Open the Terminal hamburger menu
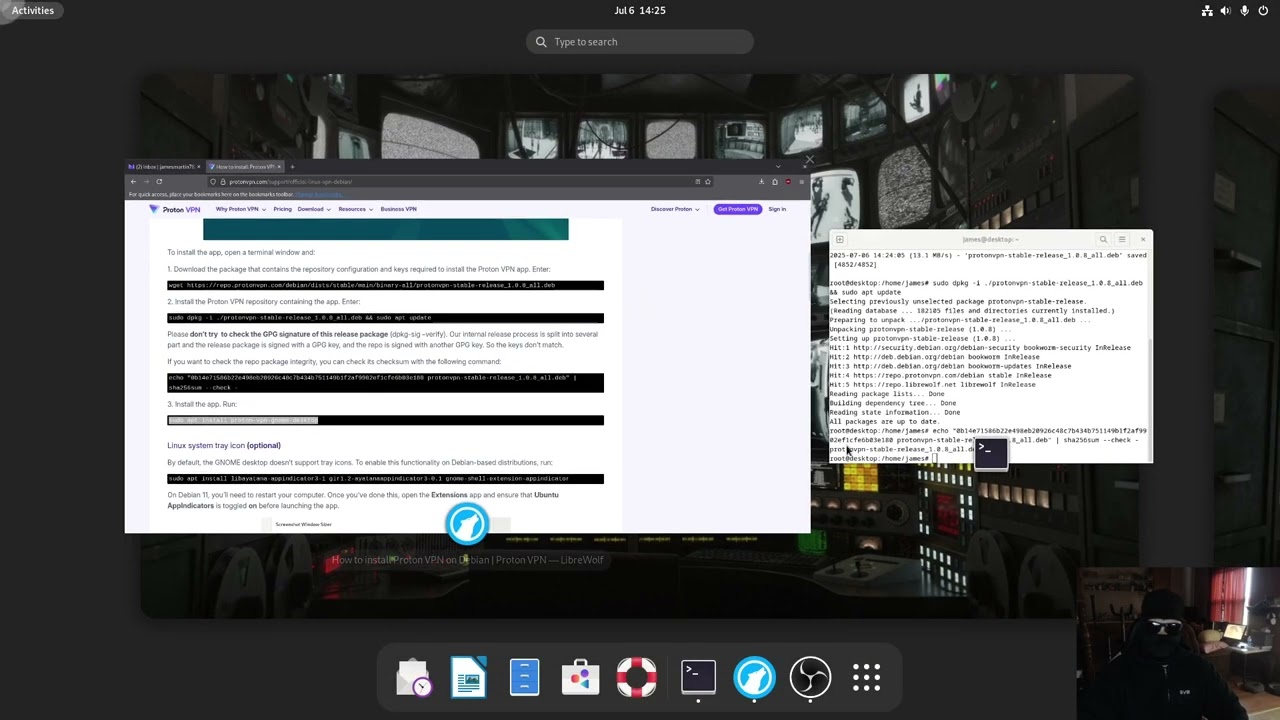The height and width of the screenshot is (720, 1280). coord(1122,240)
